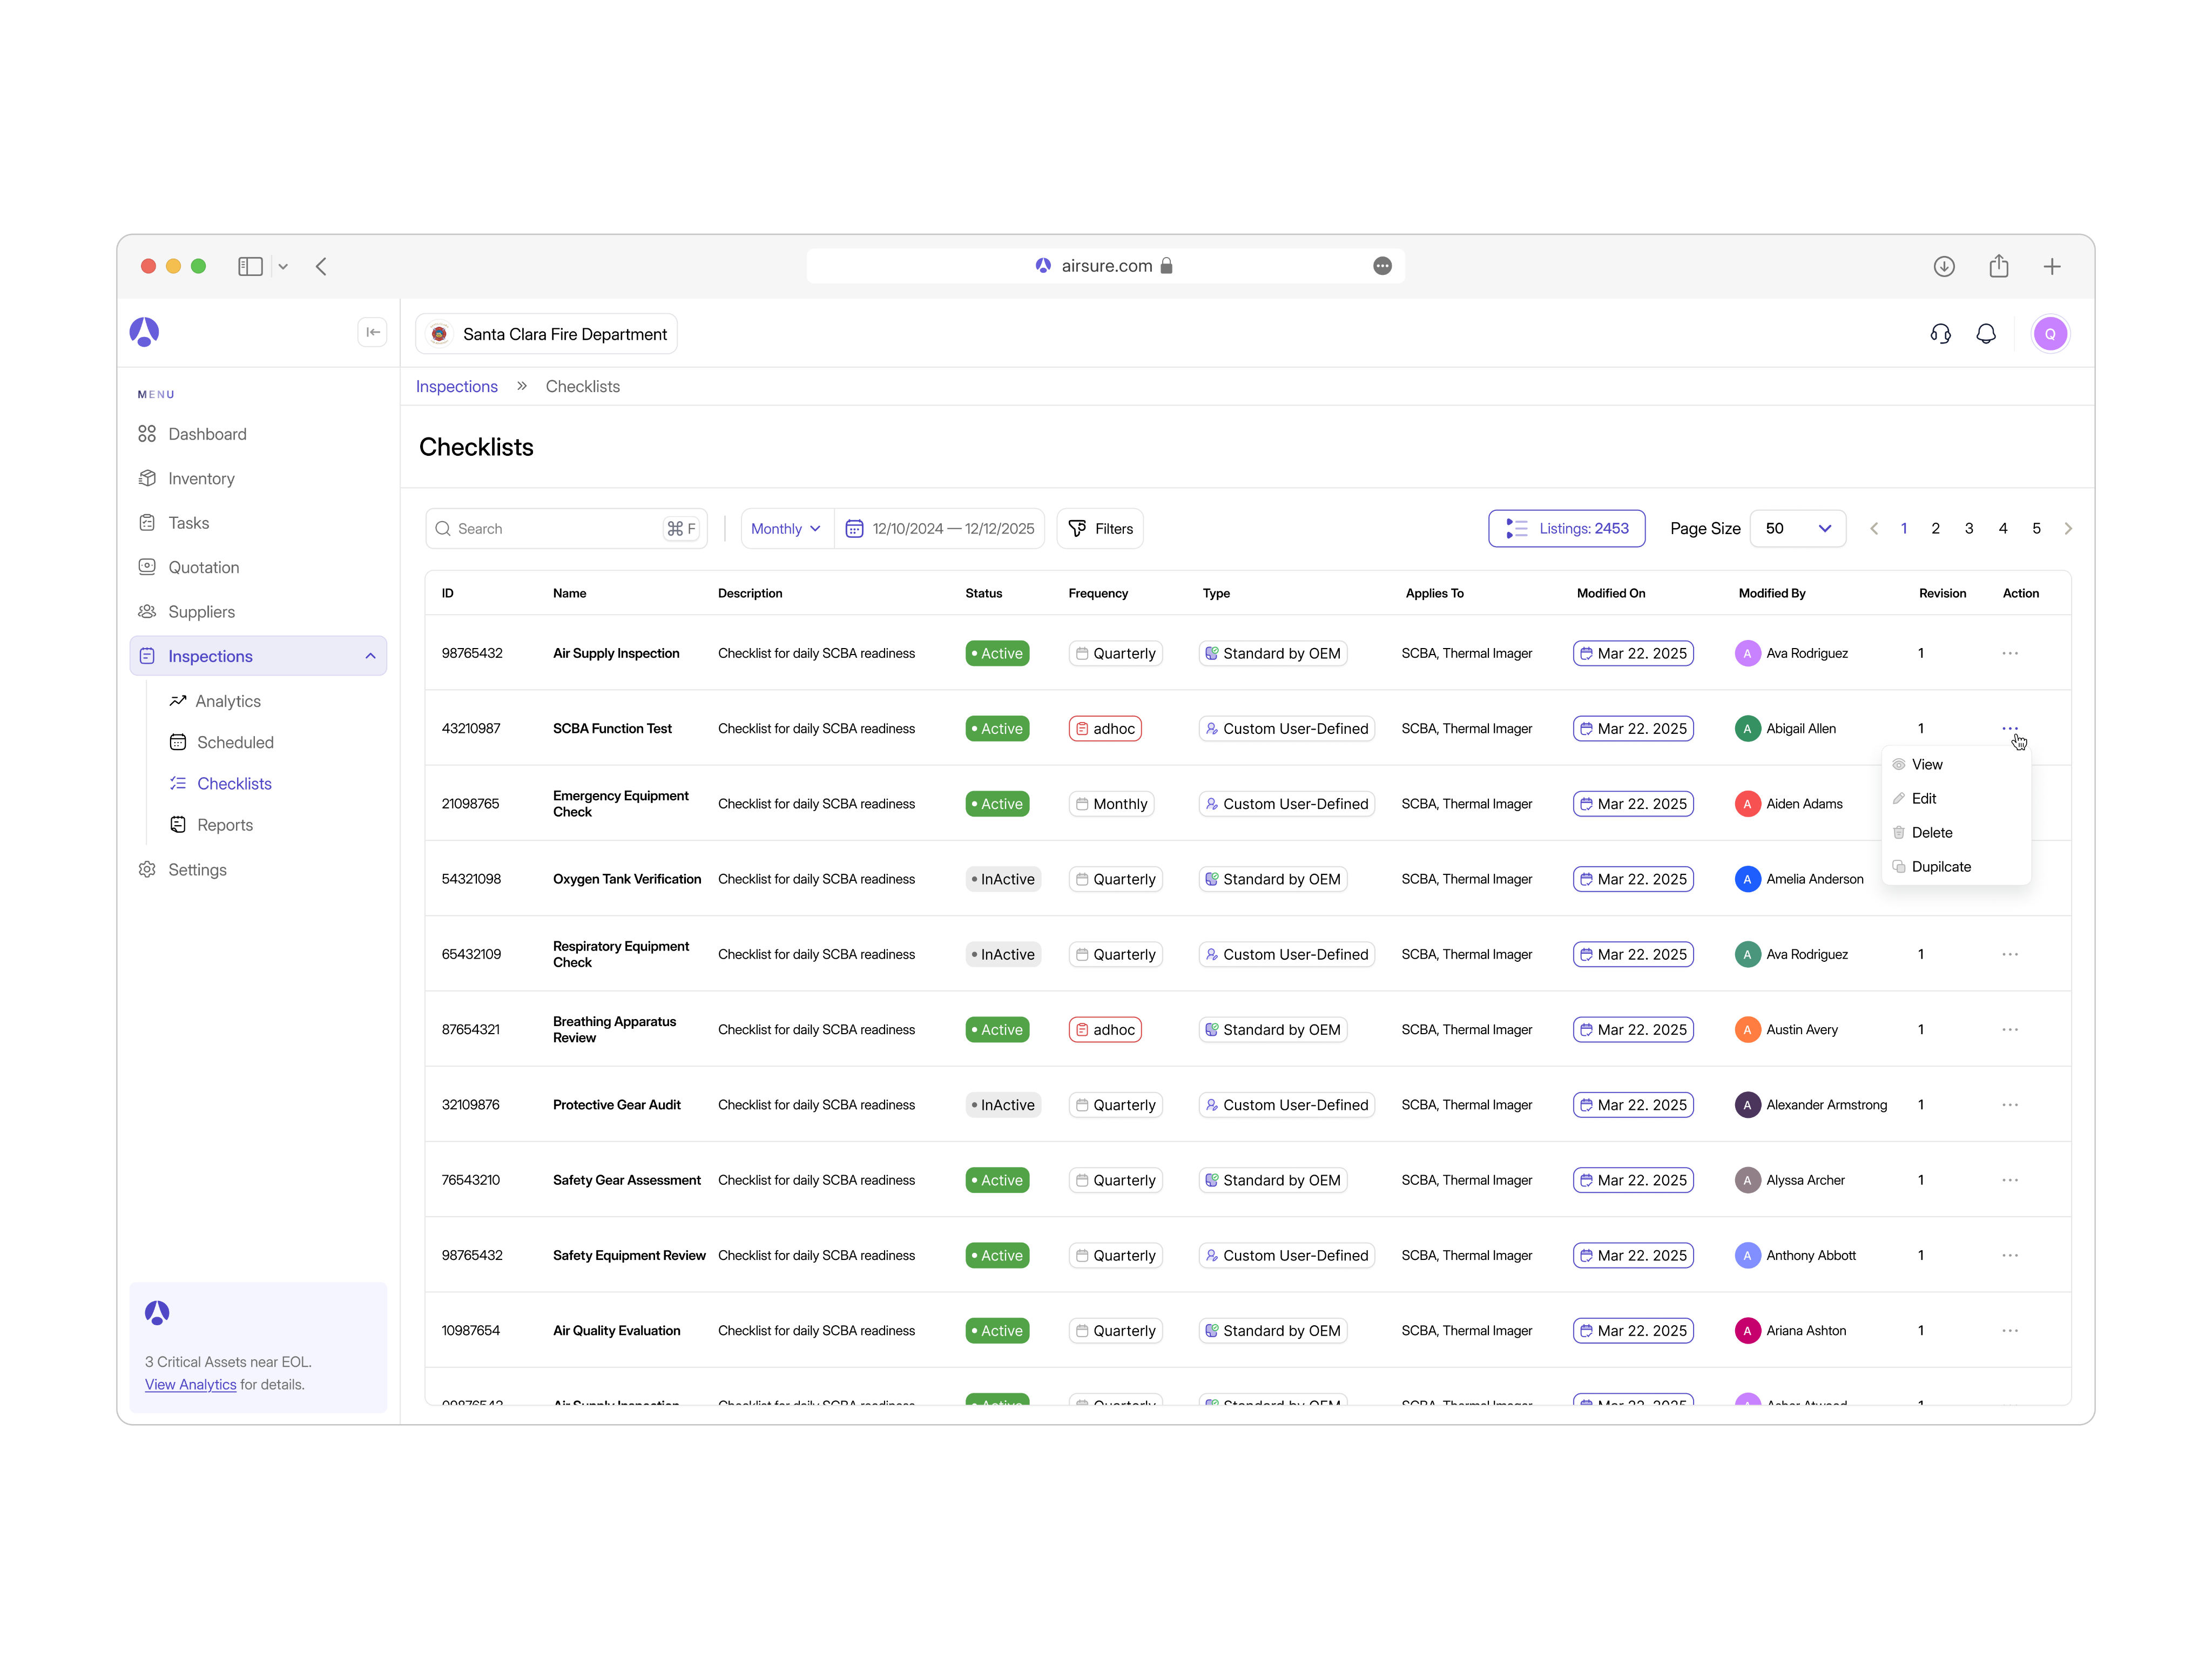Expand the Page Size 50 dropdown
The height and width of the screenshot is (1659, 2212).
point(1797,528)
